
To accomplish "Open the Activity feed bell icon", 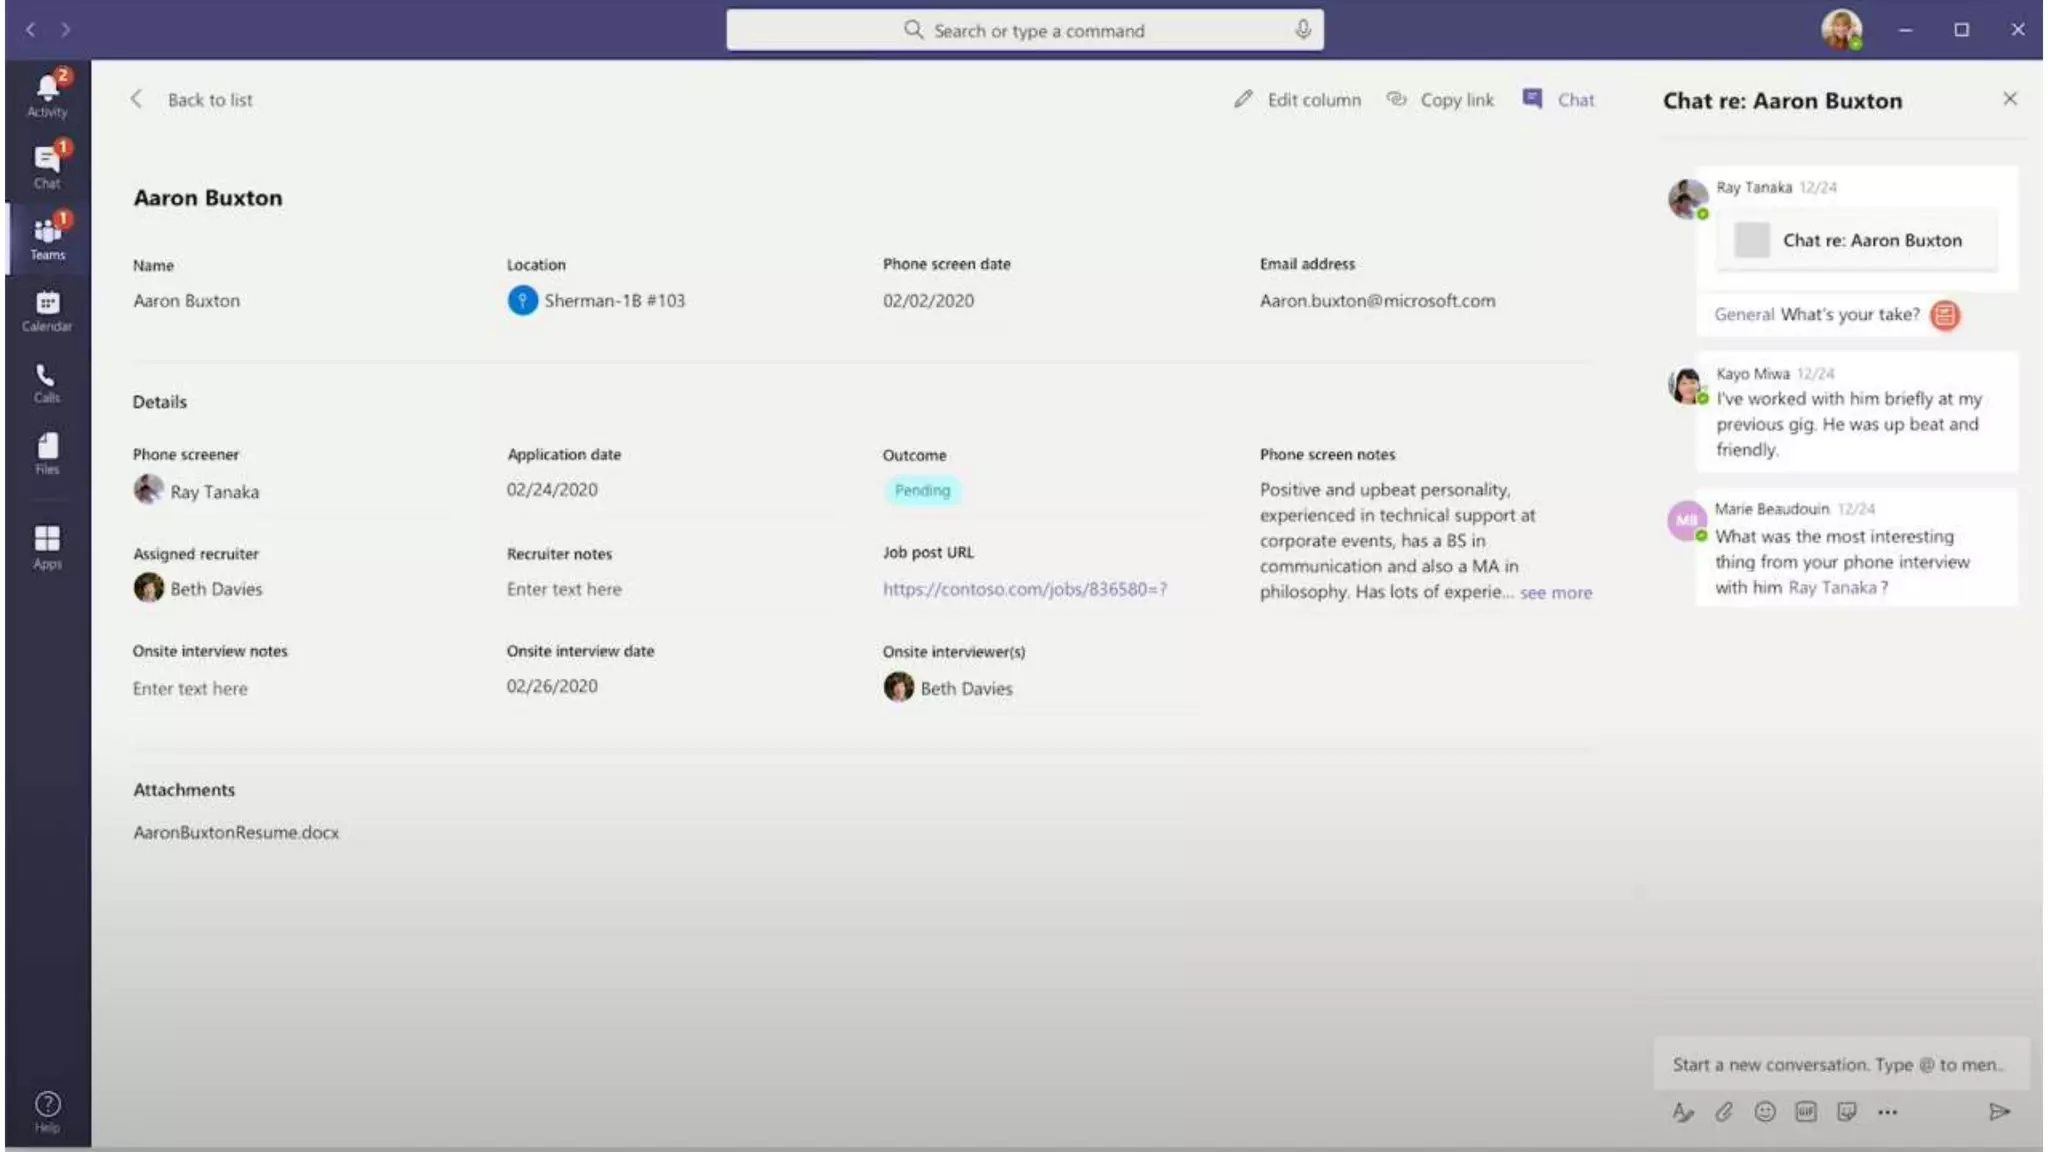I will point(47,93).
